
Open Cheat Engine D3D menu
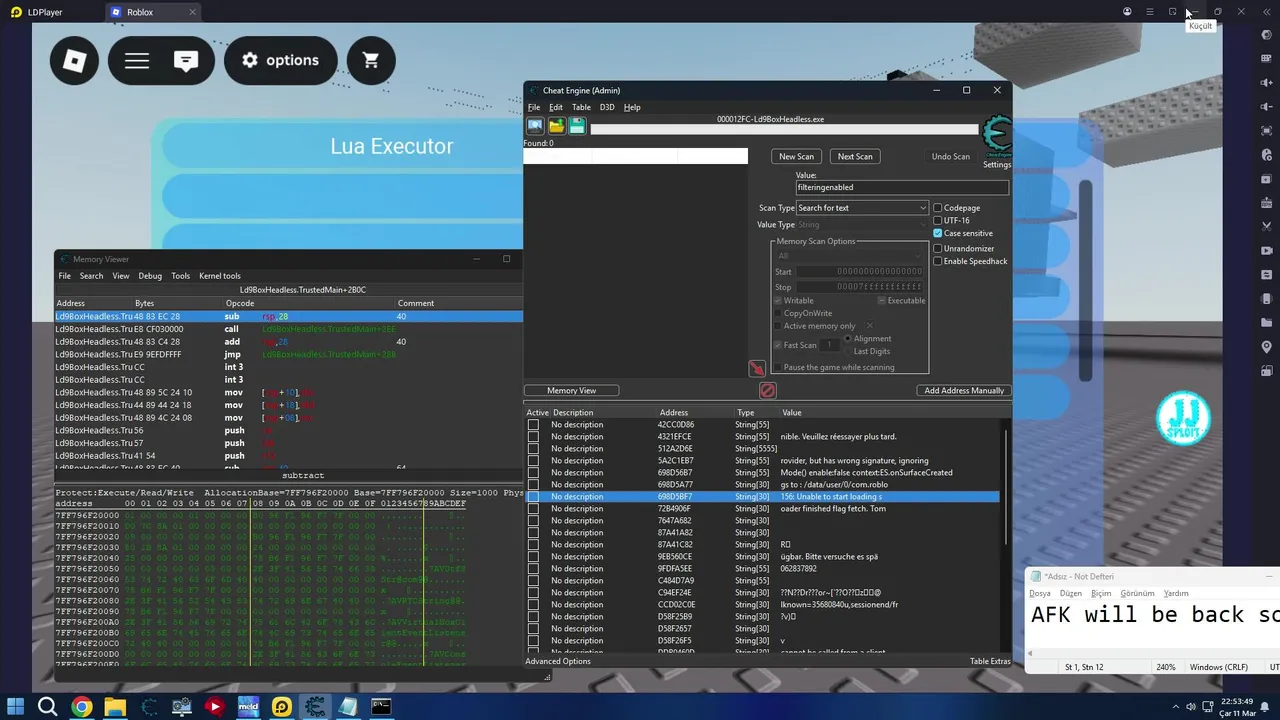pos(607,107)
